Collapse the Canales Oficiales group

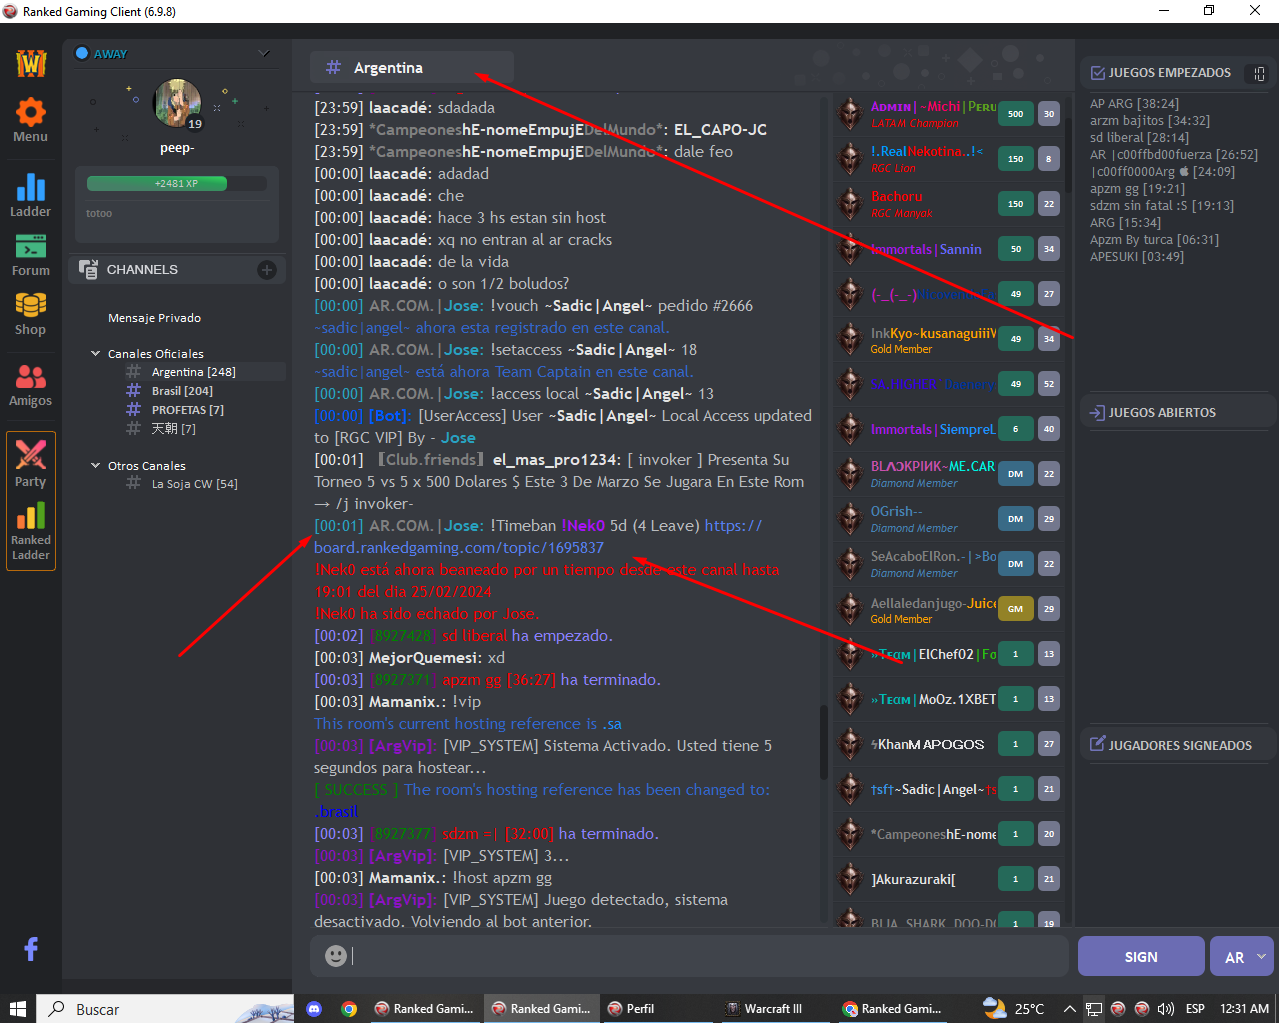[x=96, y=353]
